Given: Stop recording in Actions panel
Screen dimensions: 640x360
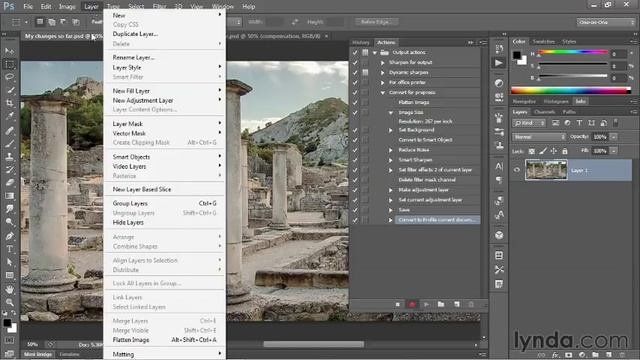Looking at the screenshot, I should [398, 304].
